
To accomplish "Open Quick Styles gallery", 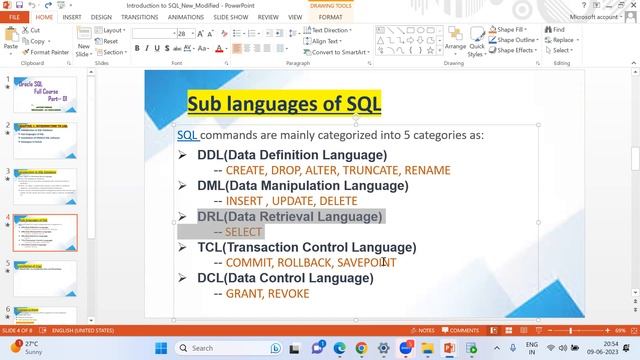I will coord(476,42).
